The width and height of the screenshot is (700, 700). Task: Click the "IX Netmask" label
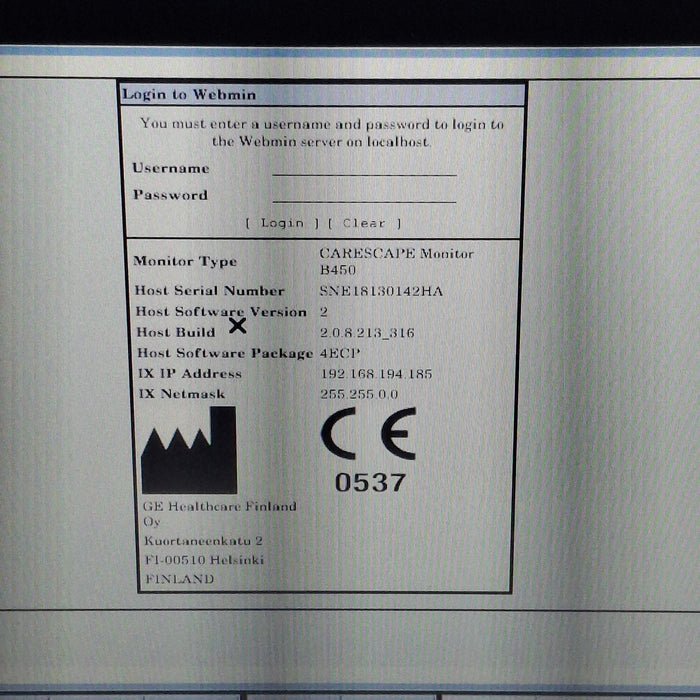click(x=182, y=394)
